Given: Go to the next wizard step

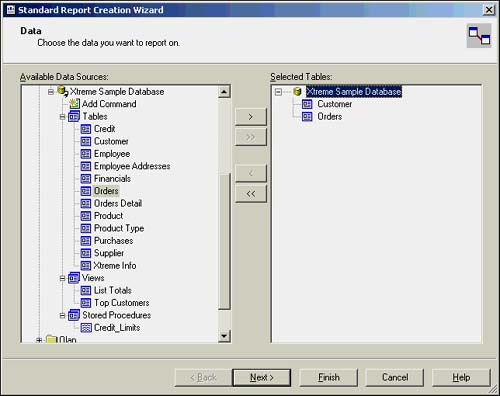Looking at the screenshot, I should coord(262,377).
